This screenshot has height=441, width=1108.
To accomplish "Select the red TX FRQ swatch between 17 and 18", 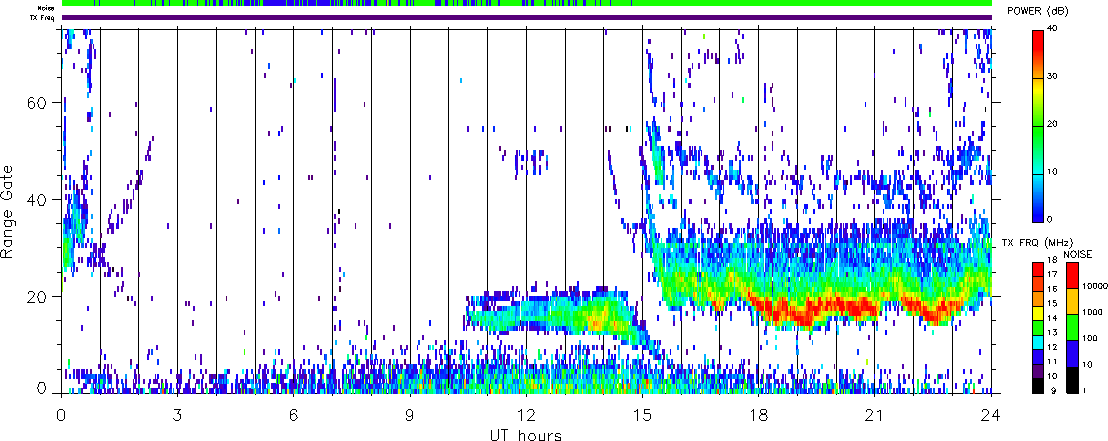I will pos(1038,269).
